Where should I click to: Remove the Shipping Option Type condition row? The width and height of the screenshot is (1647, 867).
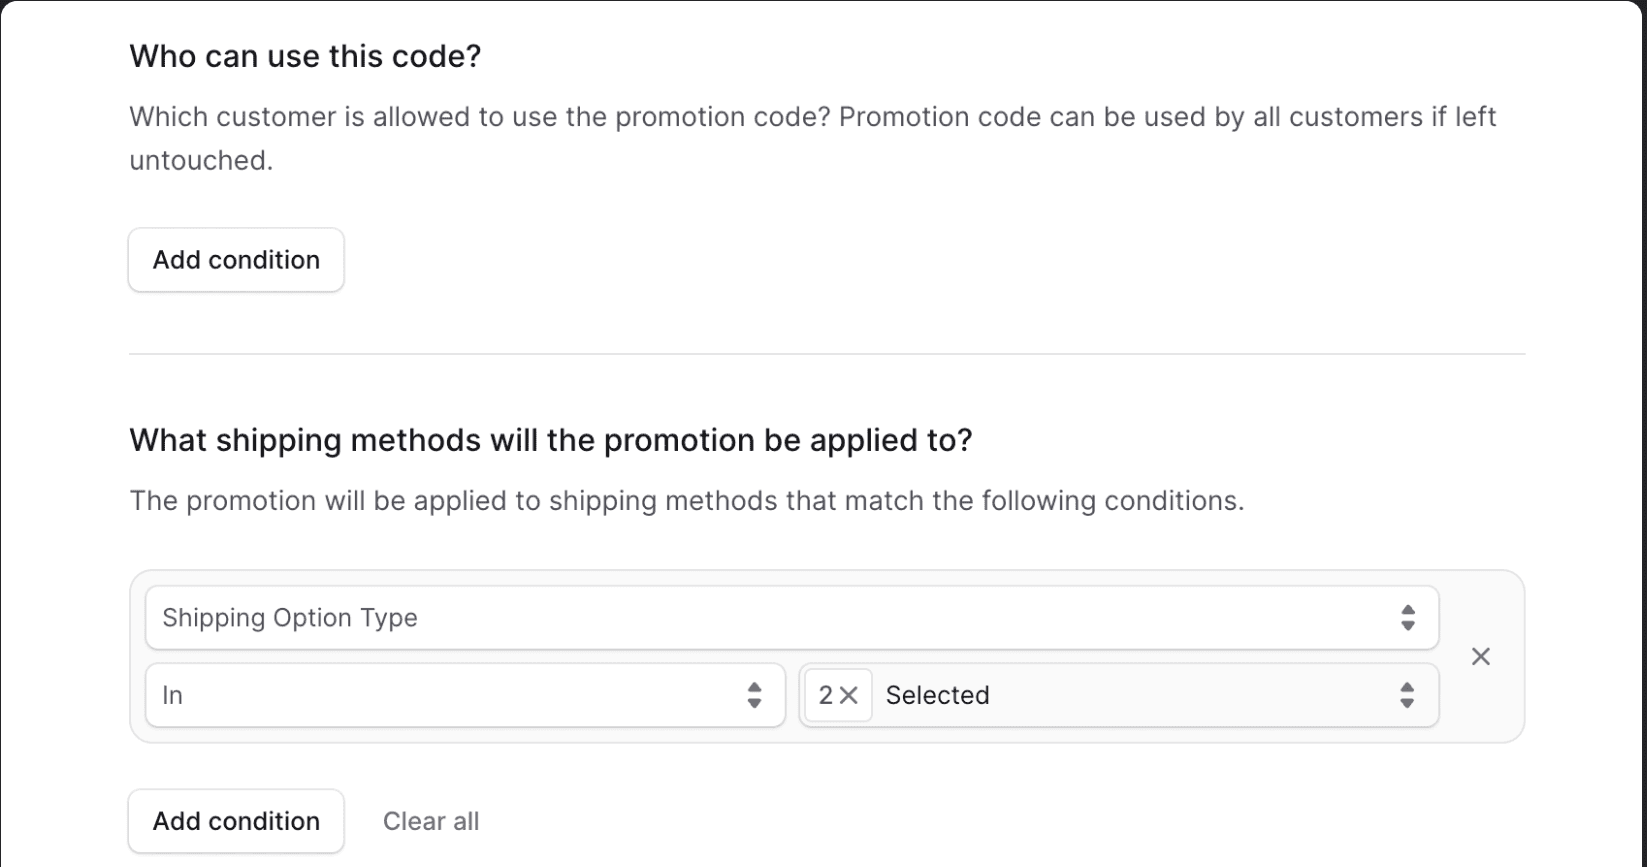pos(1481,657)
